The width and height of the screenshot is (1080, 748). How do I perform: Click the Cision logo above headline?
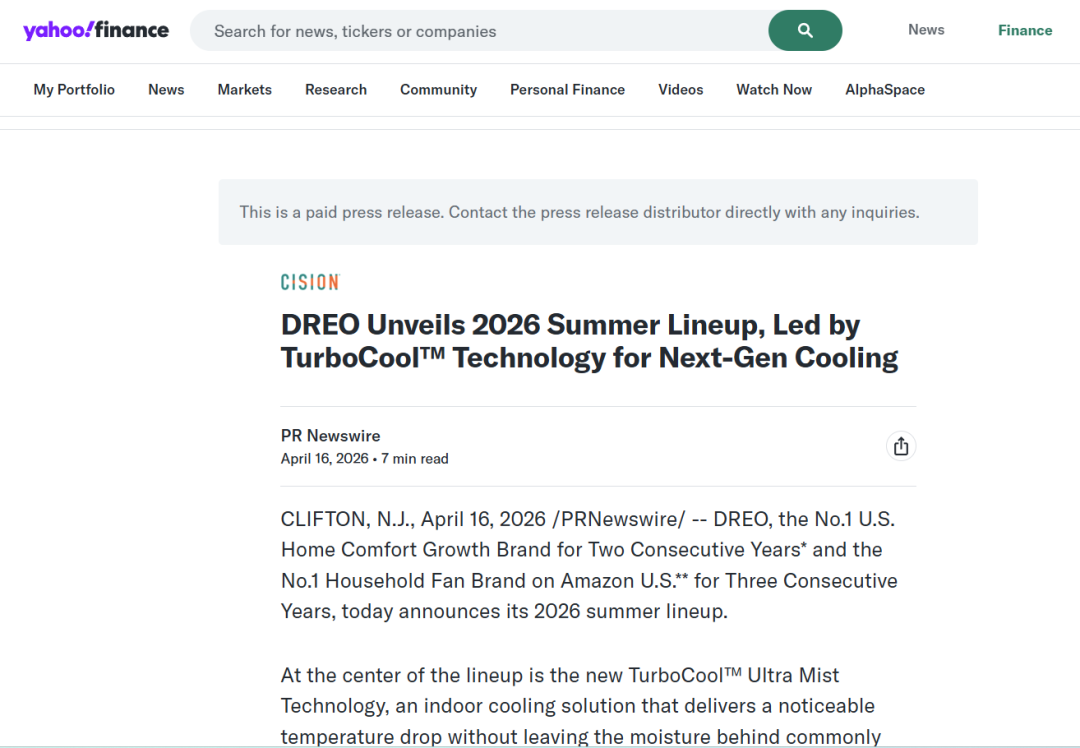[310, 282]
